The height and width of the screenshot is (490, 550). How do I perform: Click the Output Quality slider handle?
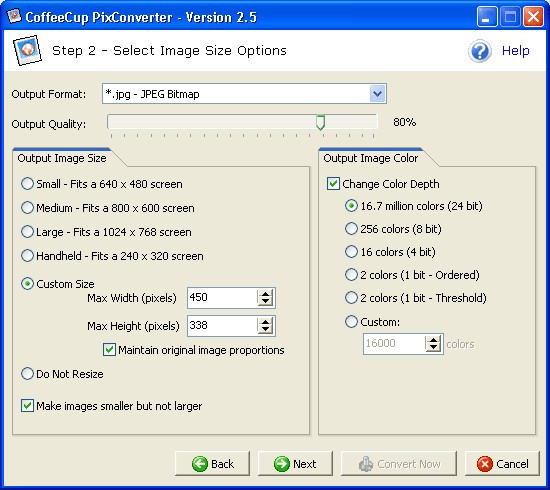[x=320, y=122]
